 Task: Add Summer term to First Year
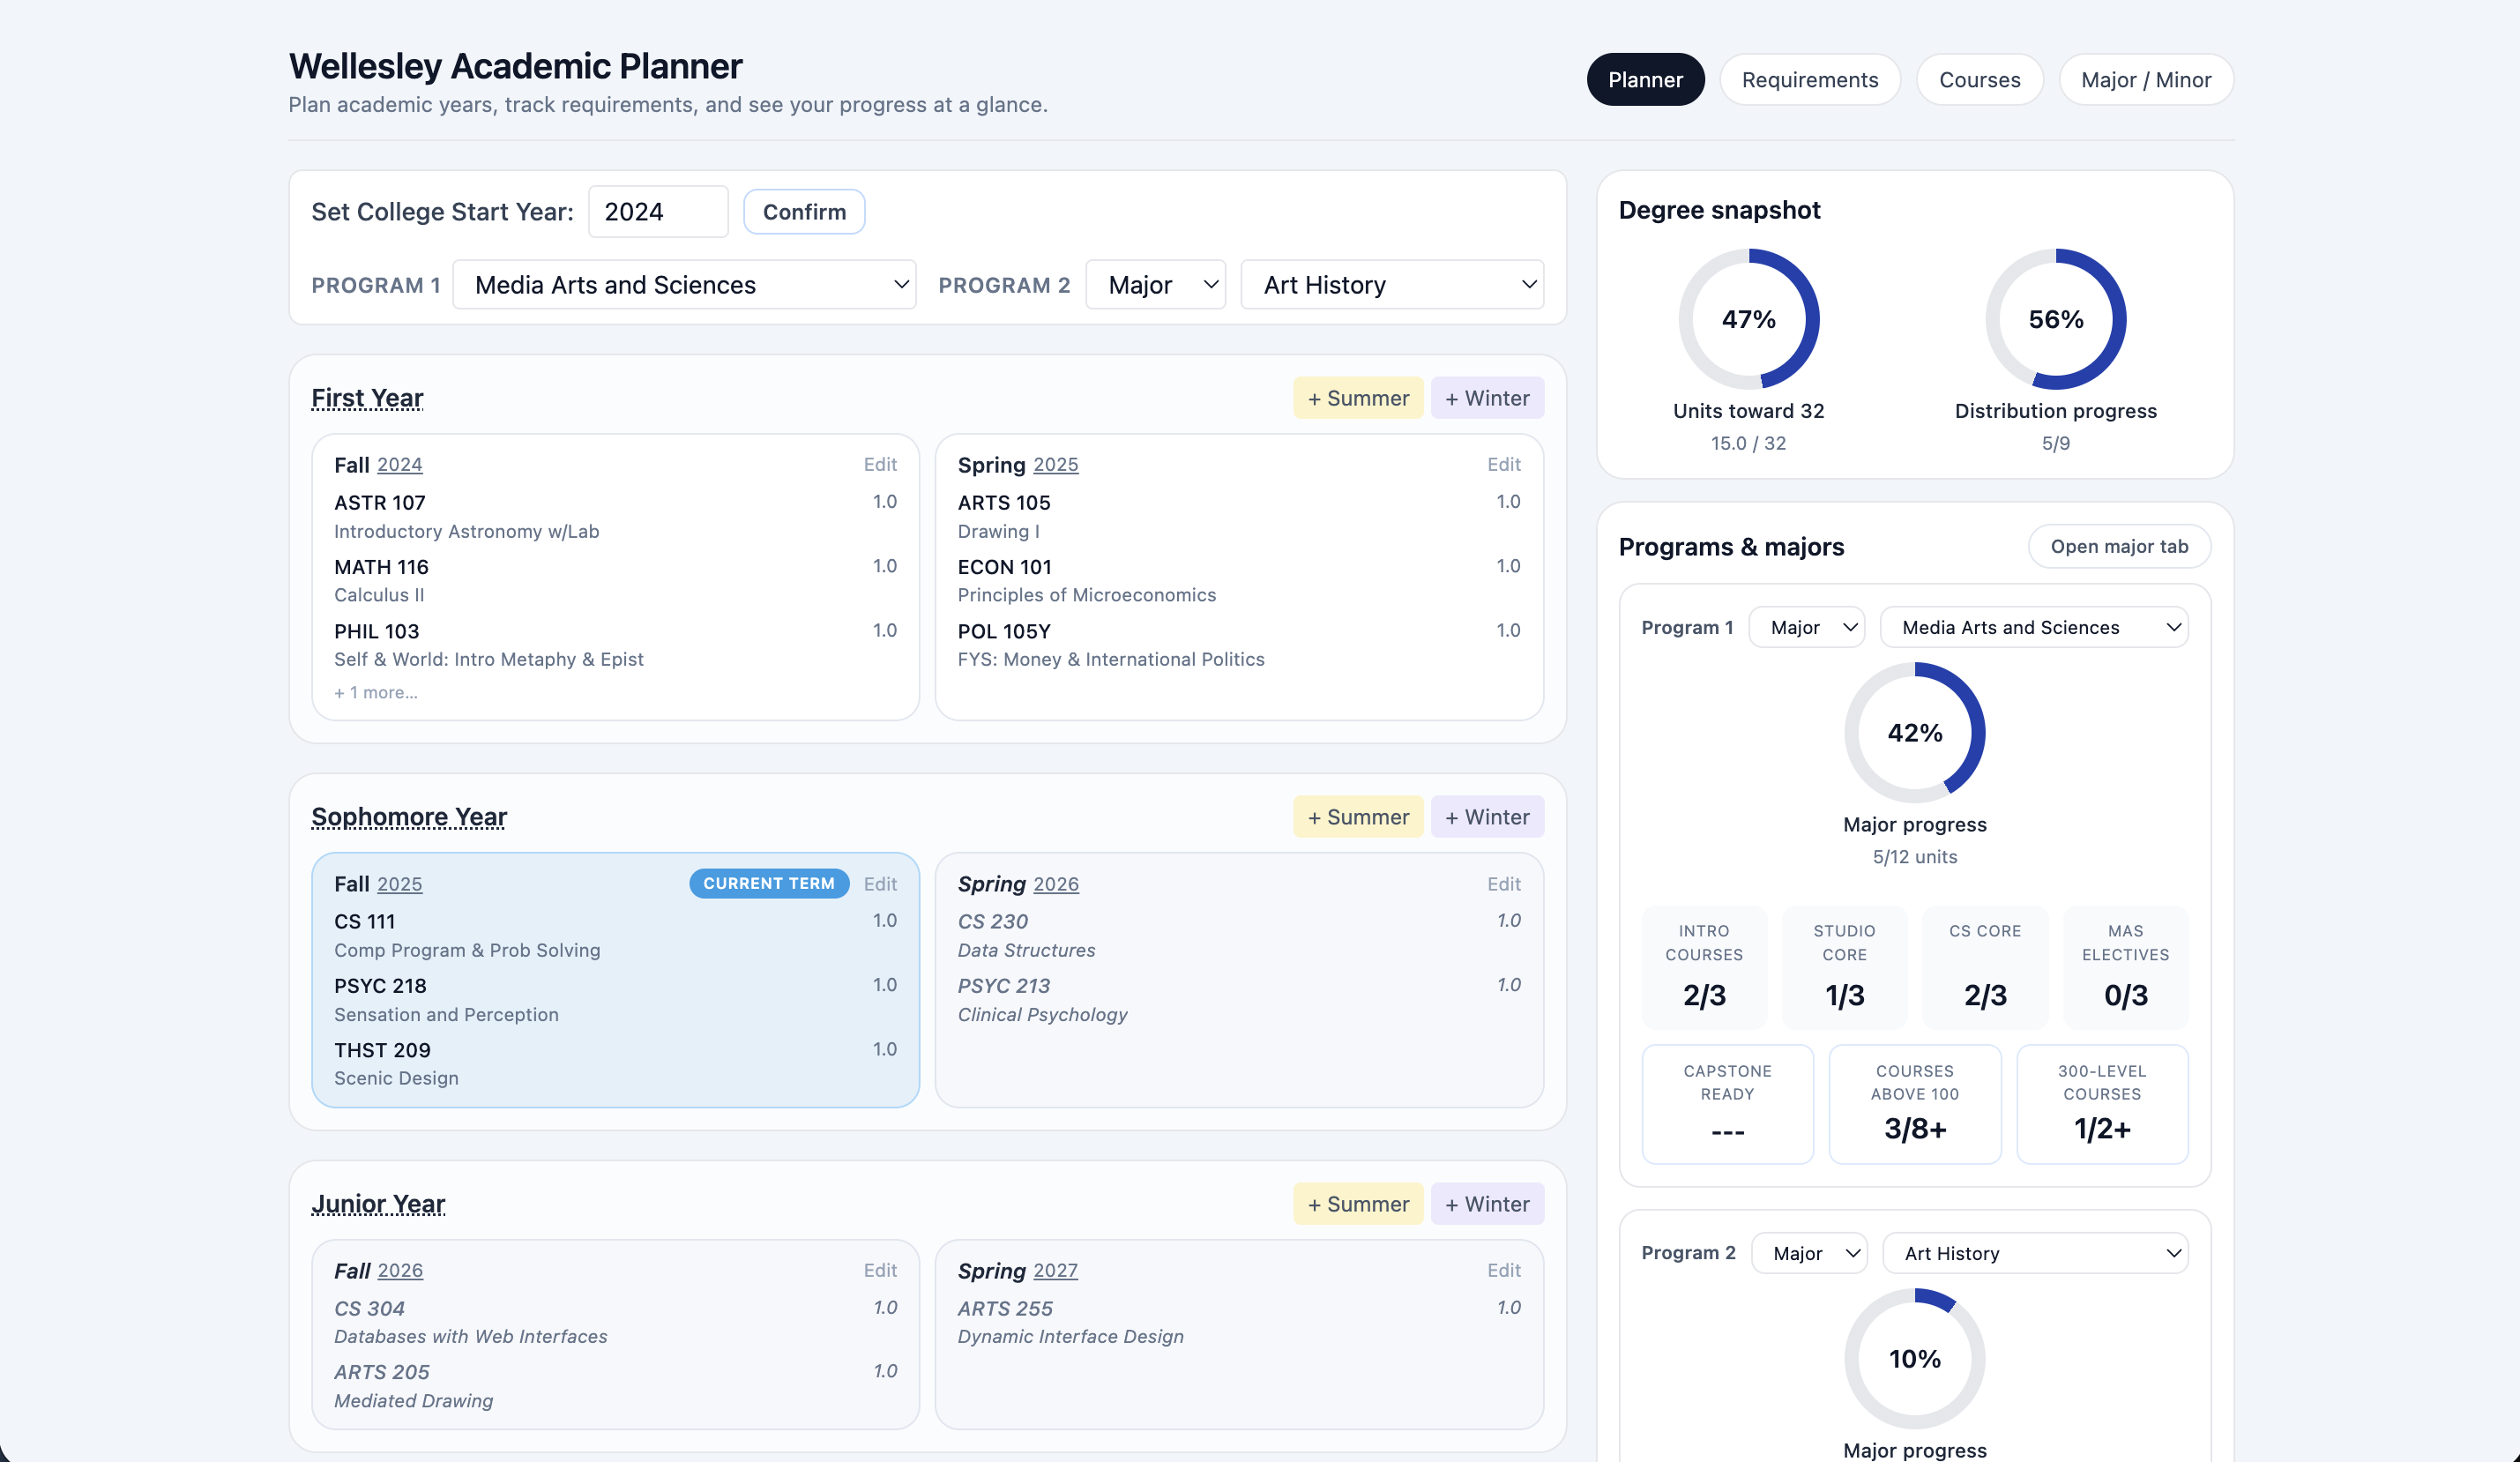click(x=1357, y=398)
